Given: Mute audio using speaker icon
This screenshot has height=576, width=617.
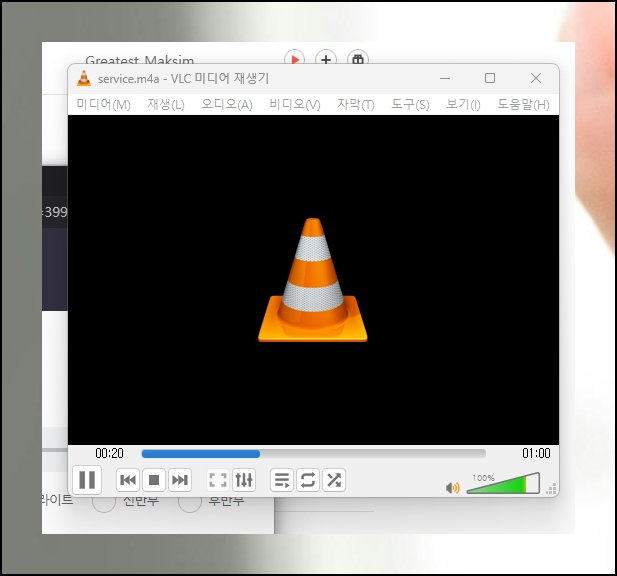Looking at the screenshot, I should click(x=453, y=488).
